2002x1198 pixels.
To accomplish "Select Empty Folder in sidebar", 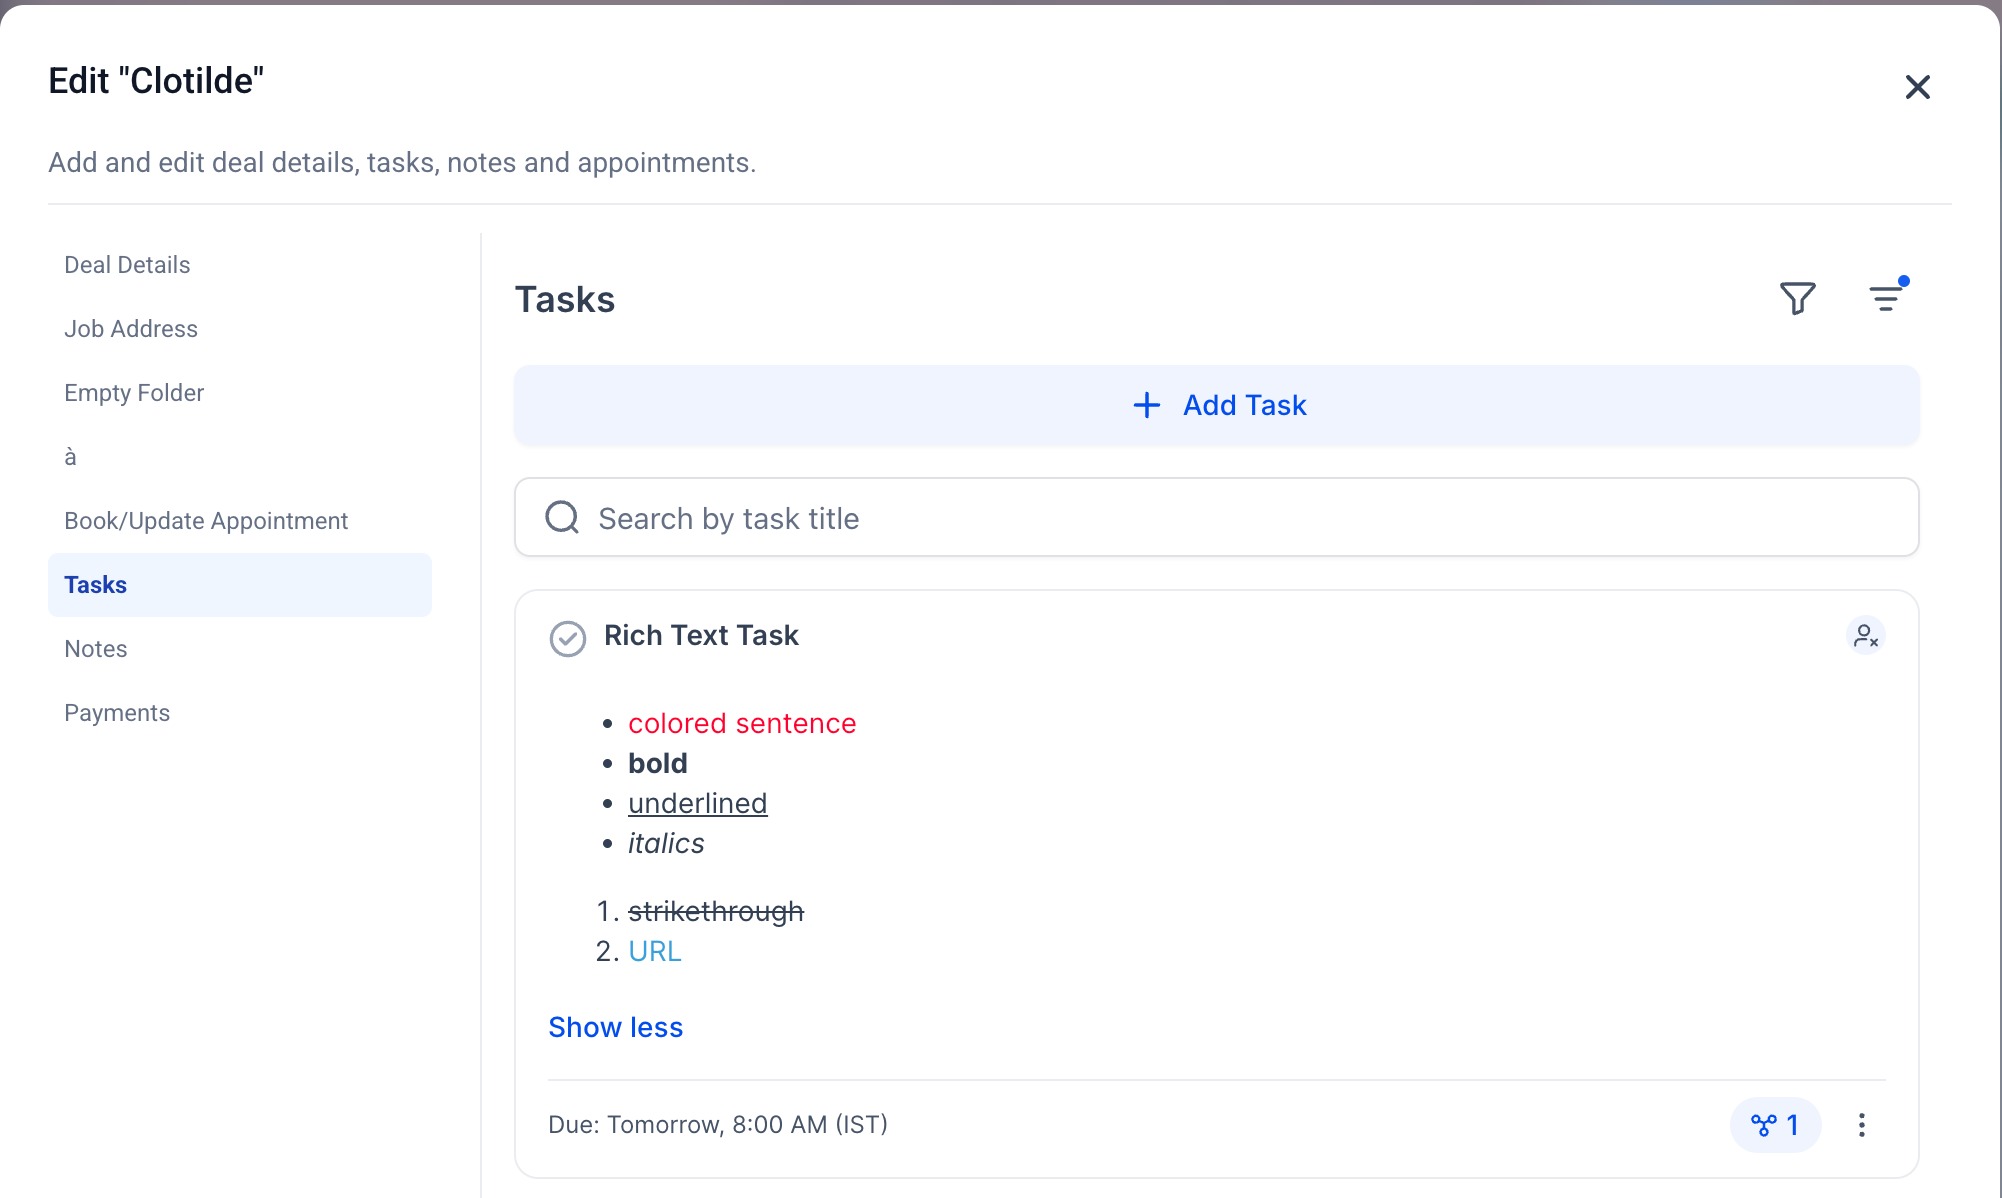I will coord(134,393).
